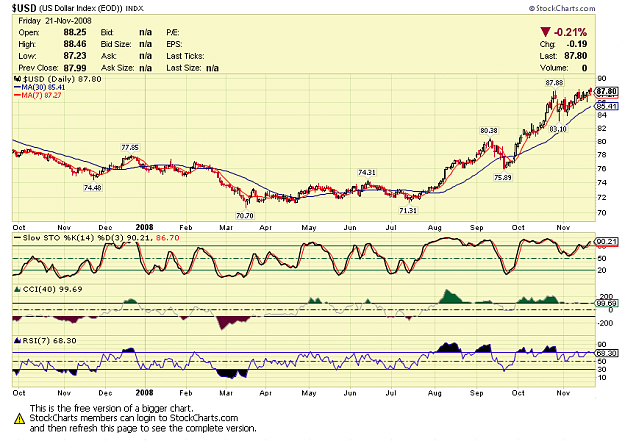Click the Chg value -0.19
Screen dimensions: 625x441
coord(576,44)
